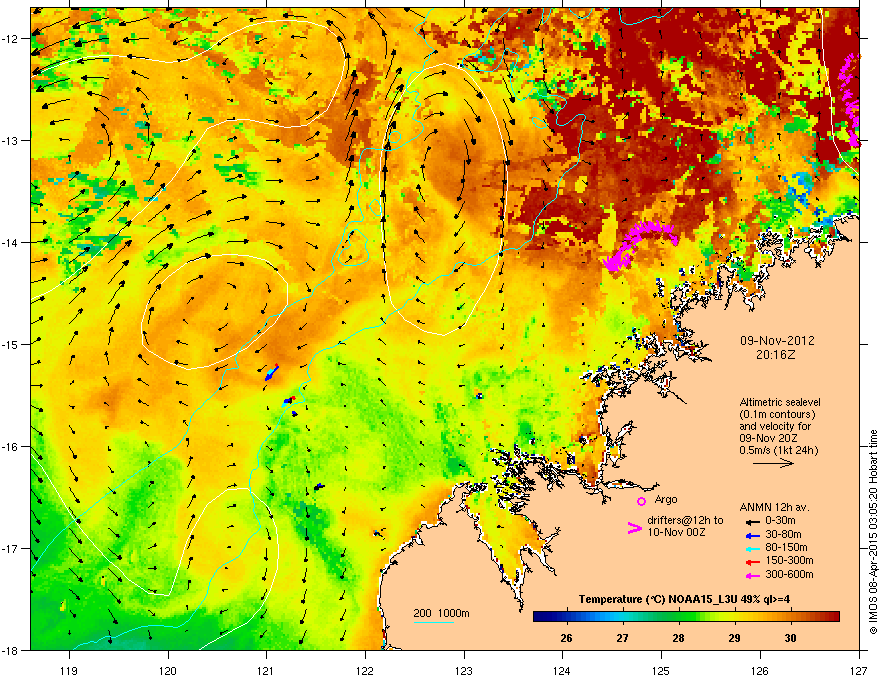Click the '0-30m' depth label
Image resolution: width=880 pixels, height=680 pixels.
[780, 521]
